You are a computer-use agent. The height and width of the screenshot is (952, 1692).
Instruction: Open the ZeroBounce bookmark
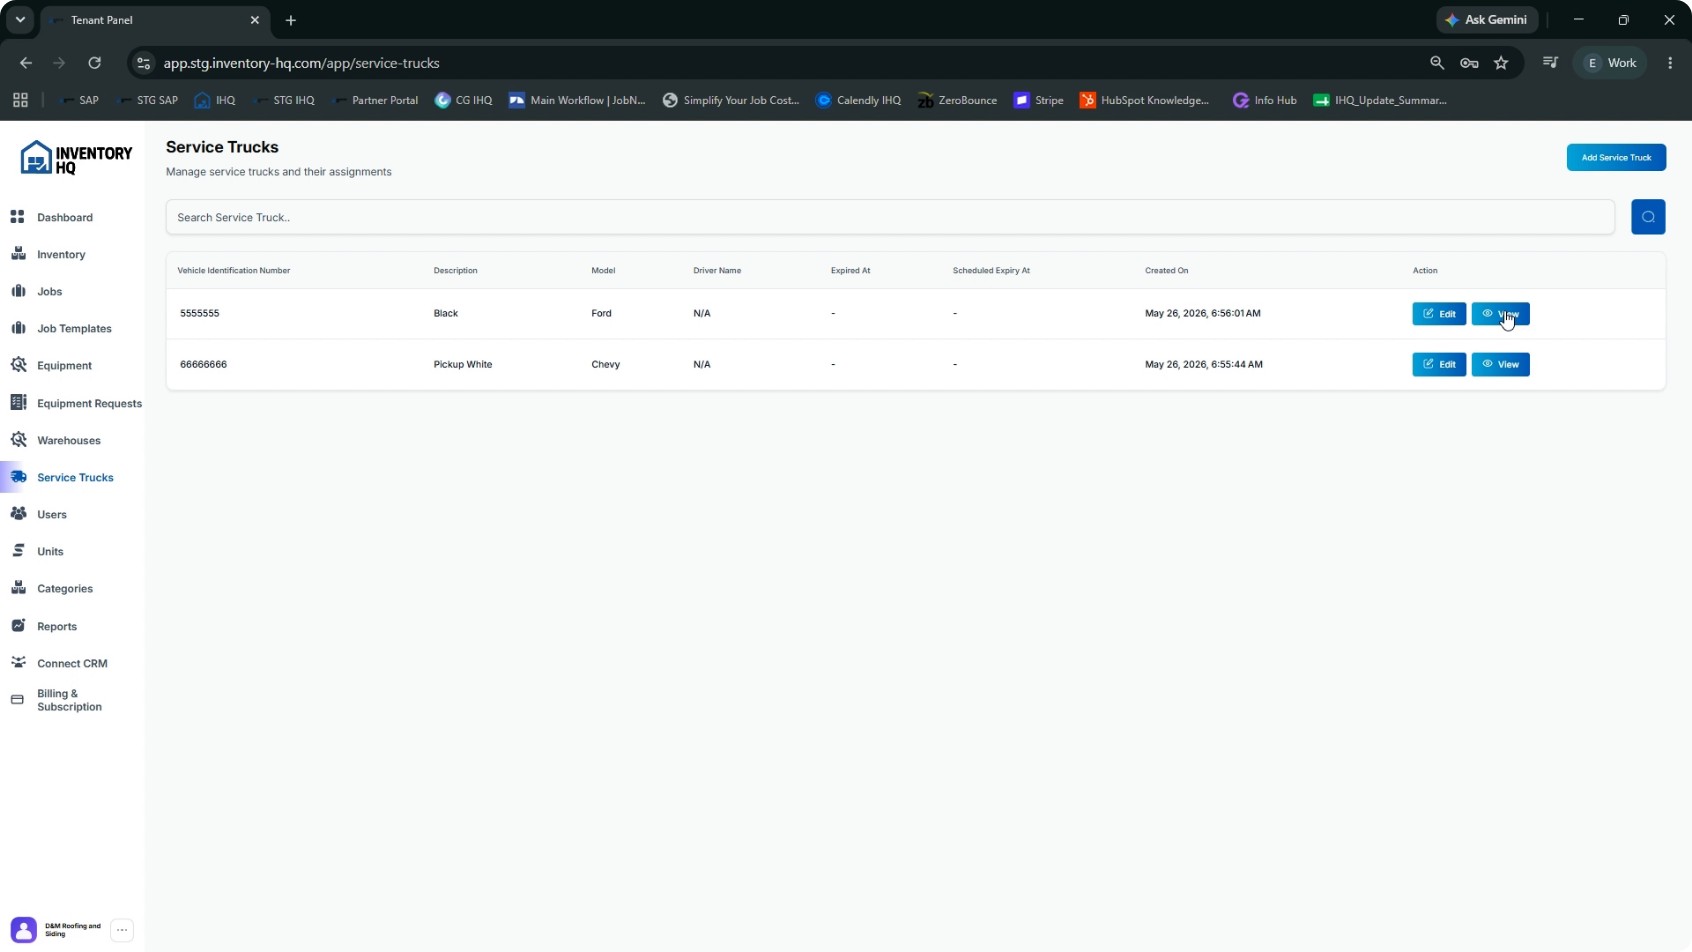click(x=957, y=100)
